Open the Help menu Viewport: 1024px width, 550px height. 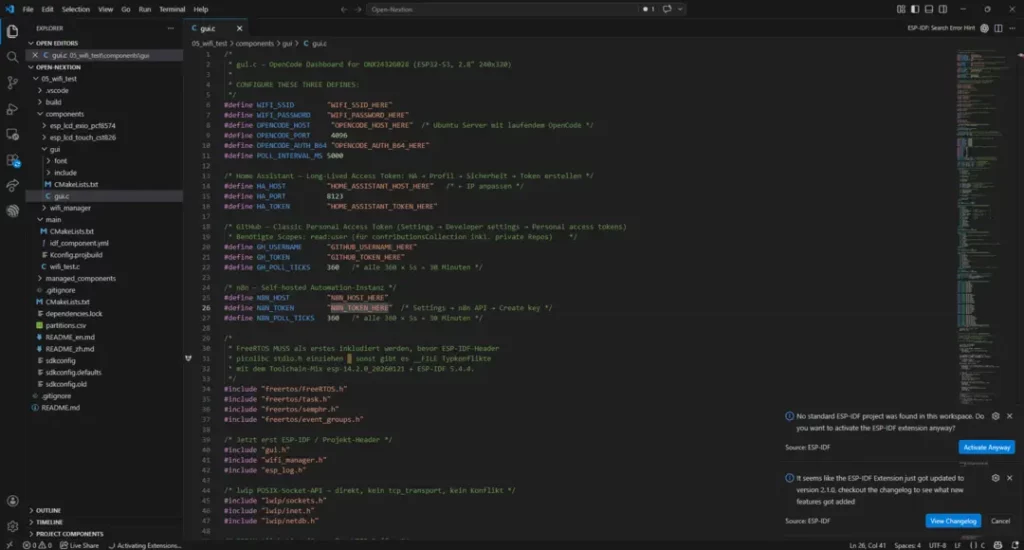coord(200,9)
